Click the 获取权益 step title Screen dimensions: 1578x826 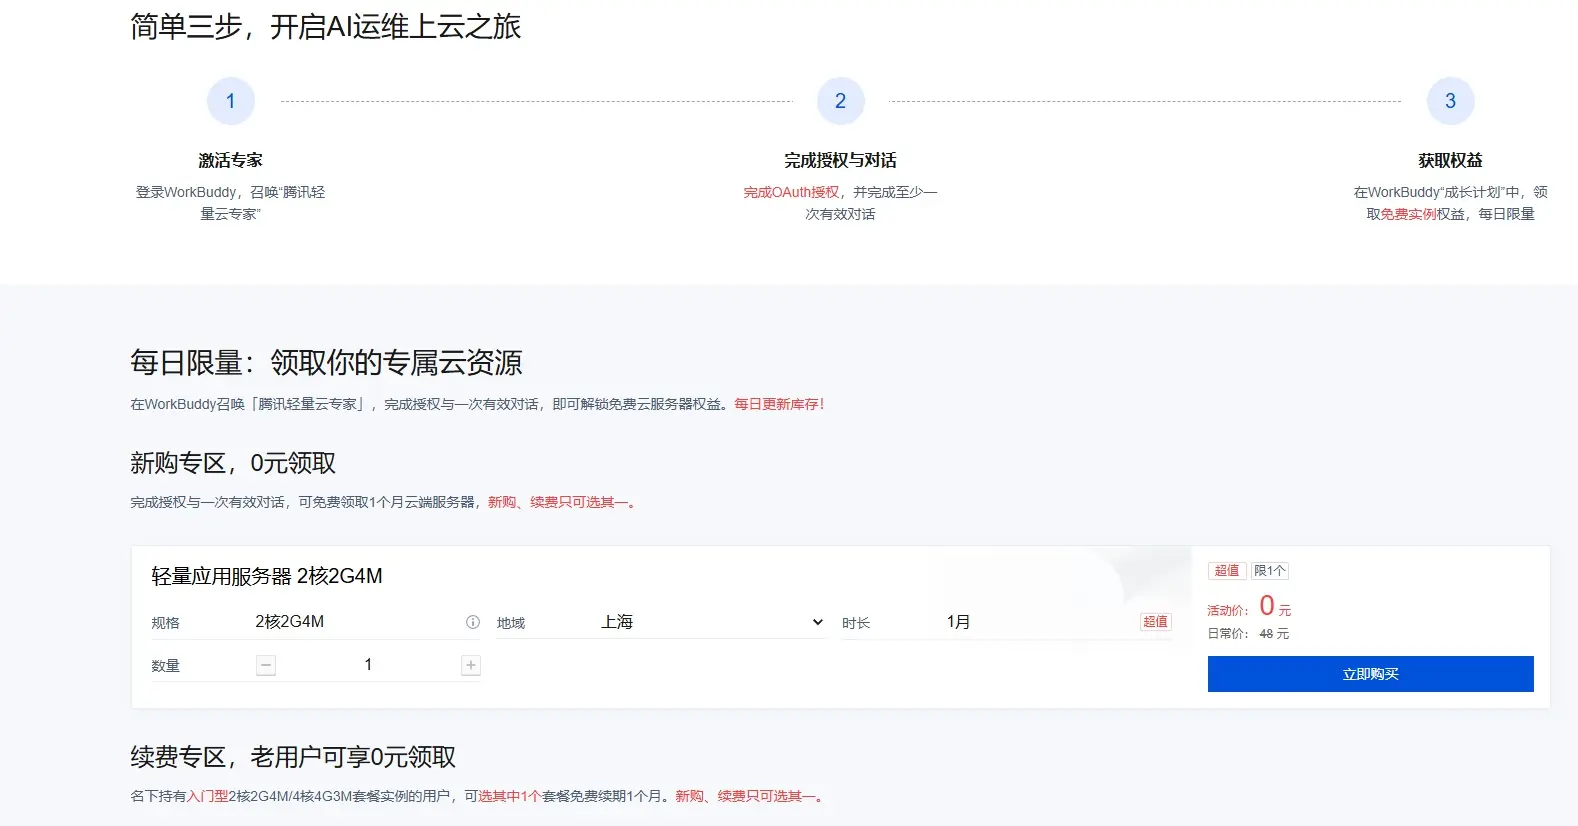point(1451,160)
